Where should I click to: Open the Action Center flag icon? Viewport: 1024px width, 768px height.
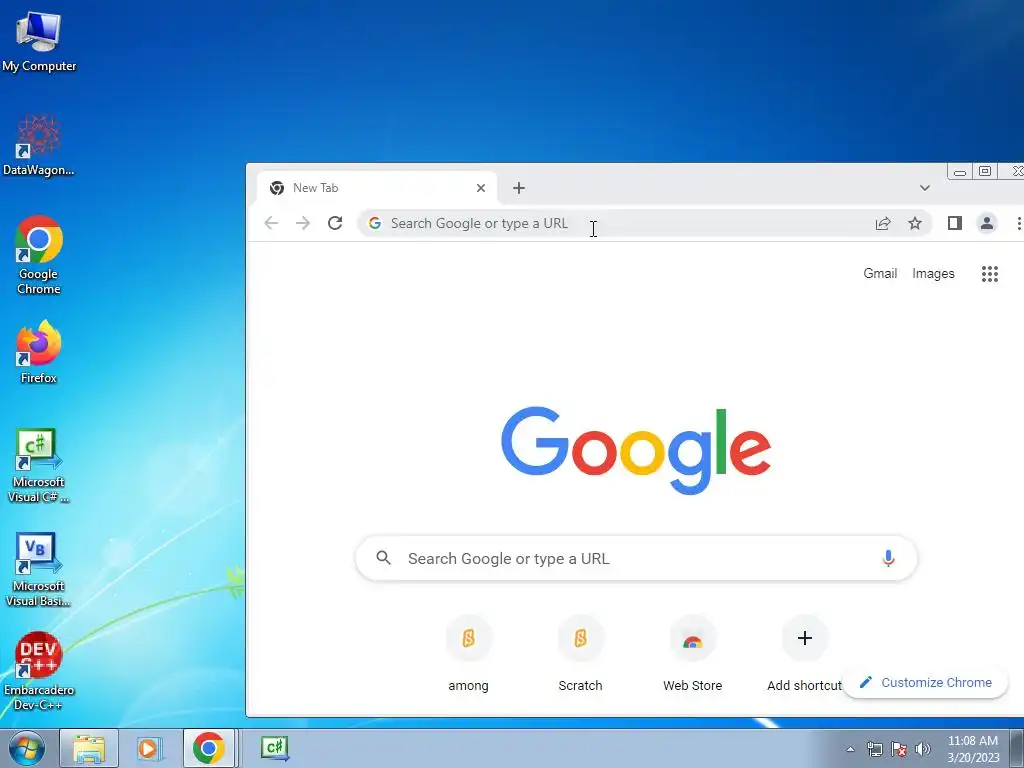(x=899, y=749)
